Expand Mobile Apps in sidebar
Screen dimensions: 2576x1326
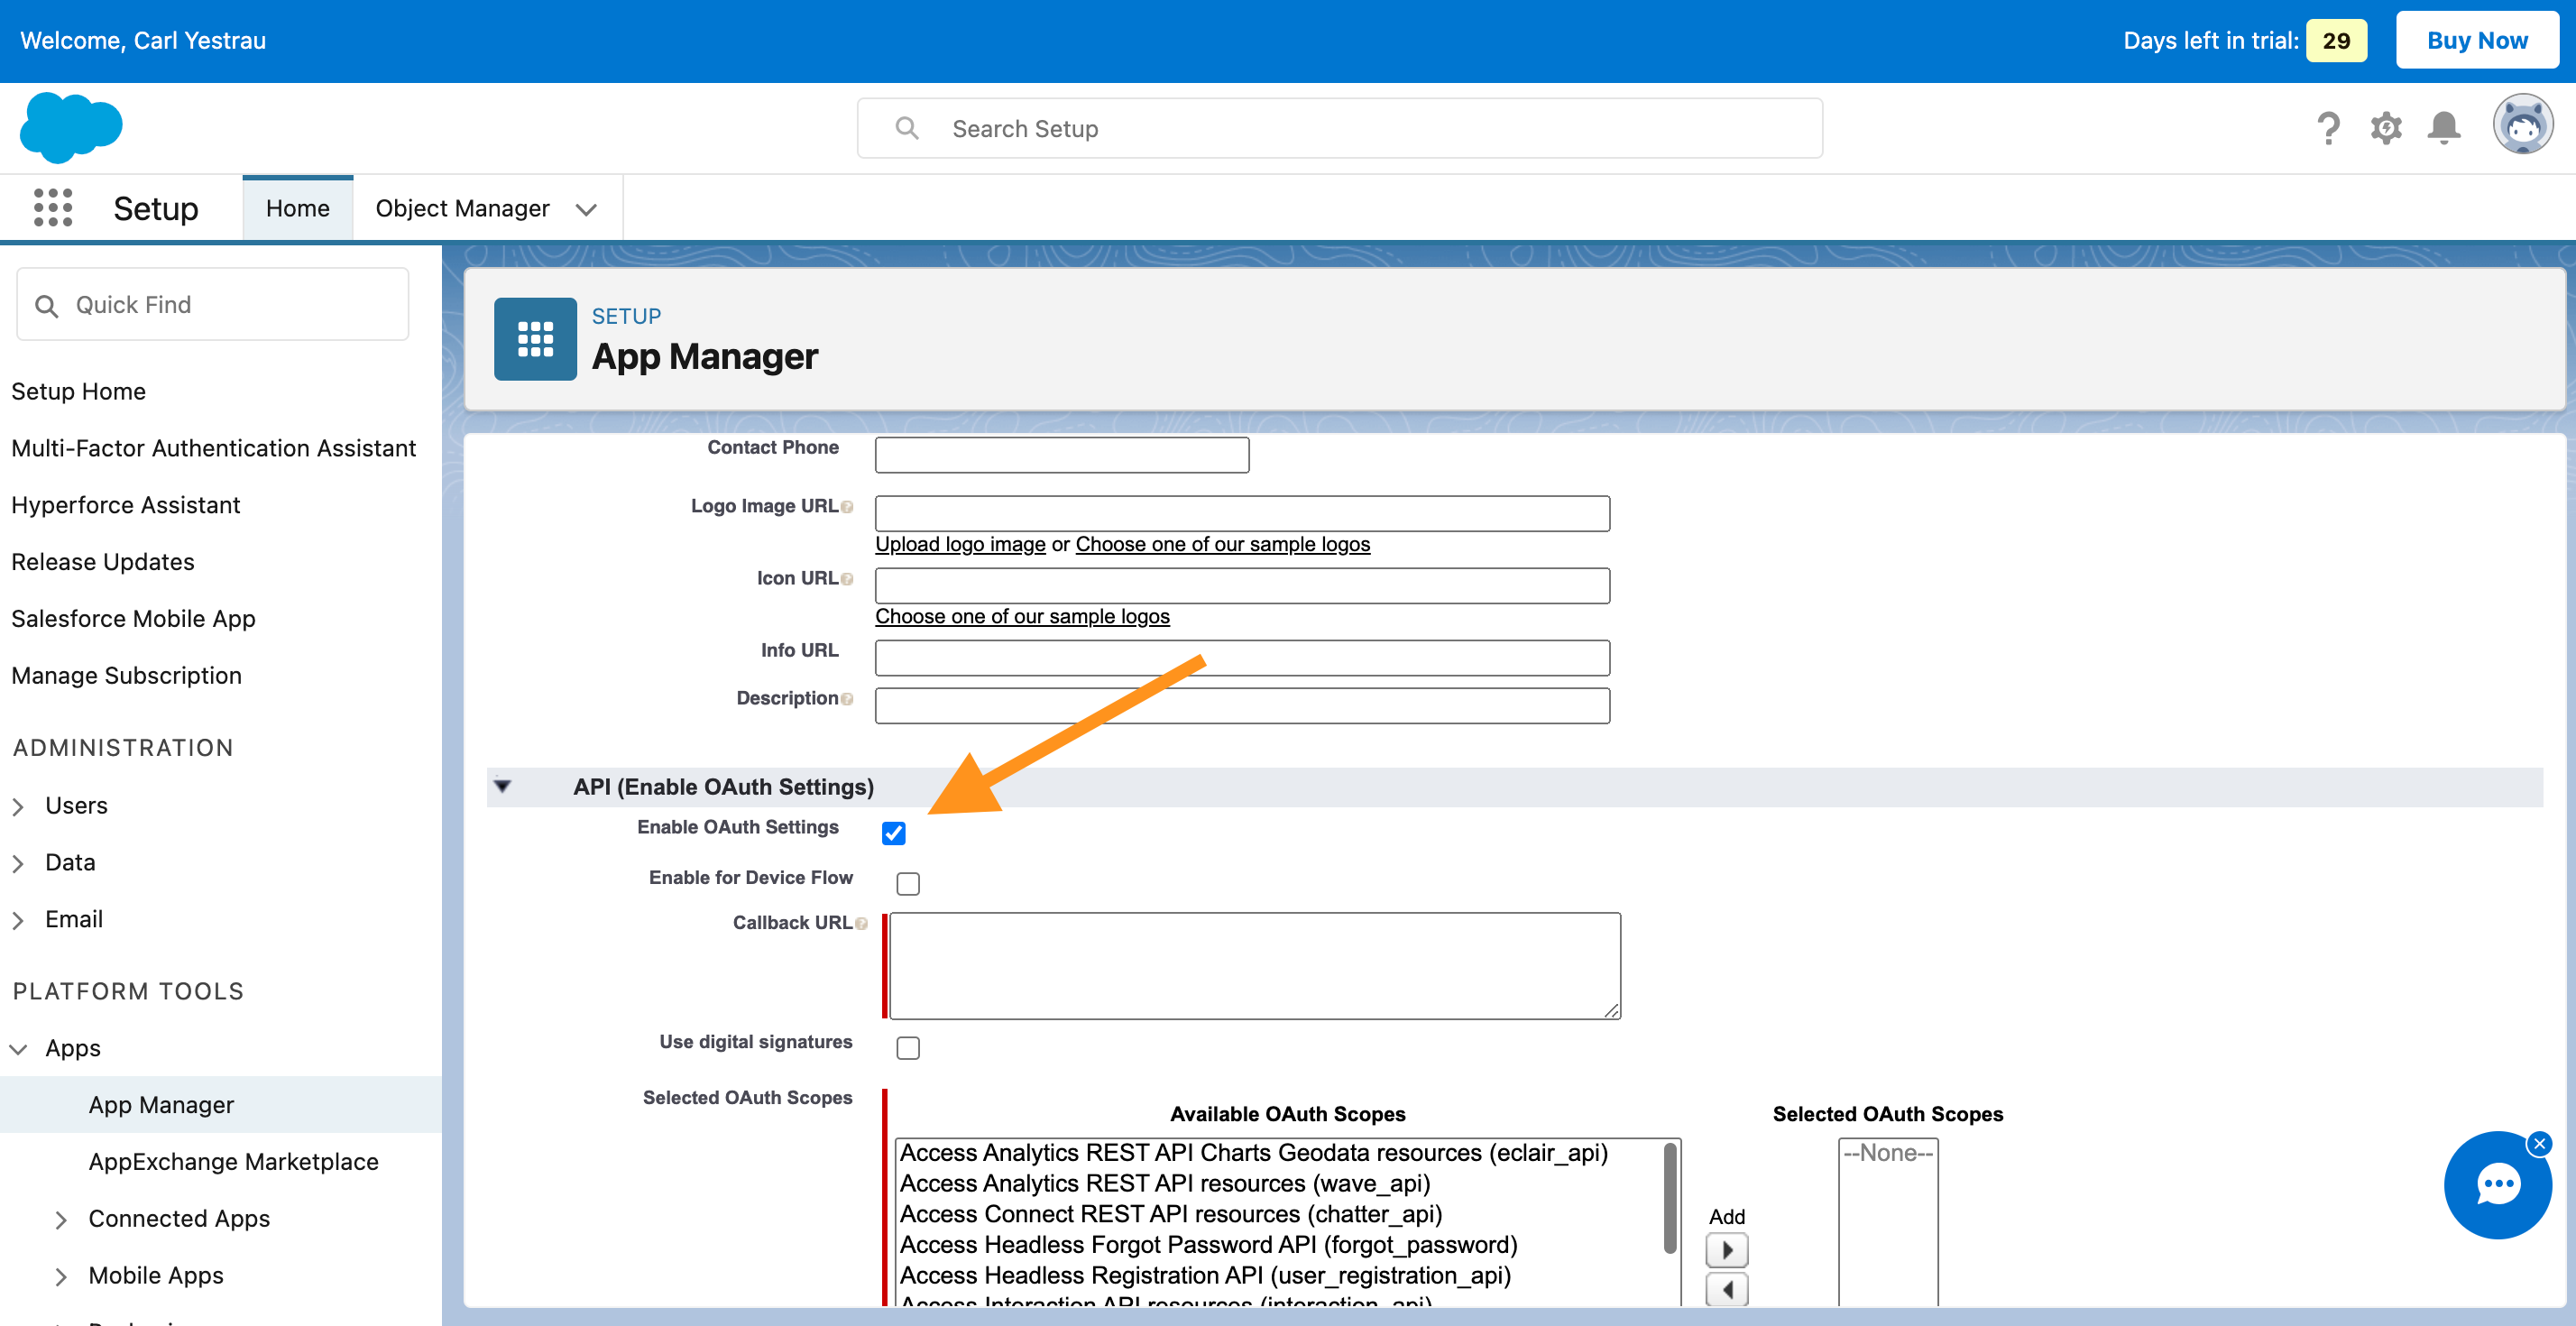pyautogui.click(x=61, y=1276)
